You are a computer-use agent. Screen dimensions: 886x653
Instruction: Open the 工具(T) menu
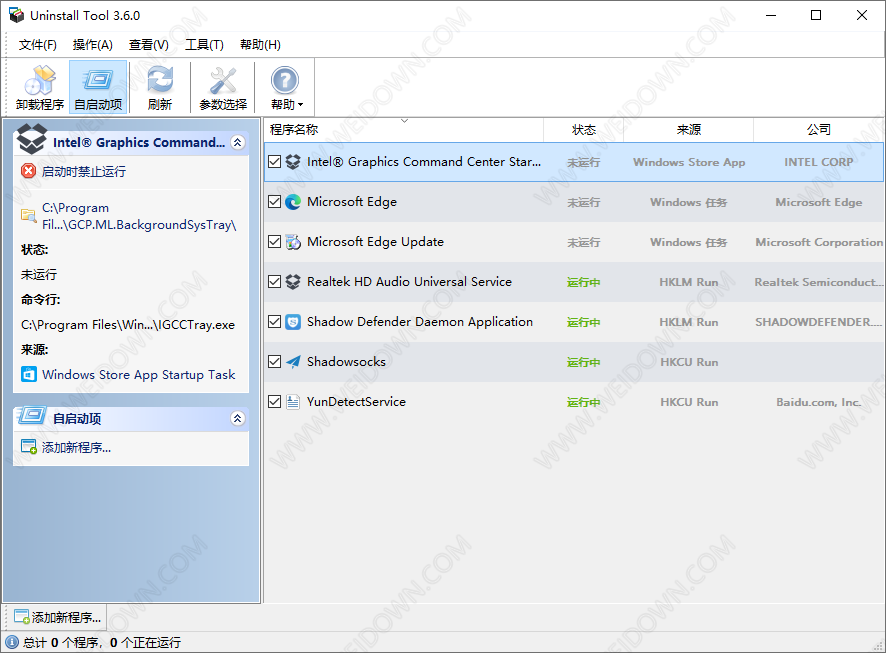coord(204,45)
